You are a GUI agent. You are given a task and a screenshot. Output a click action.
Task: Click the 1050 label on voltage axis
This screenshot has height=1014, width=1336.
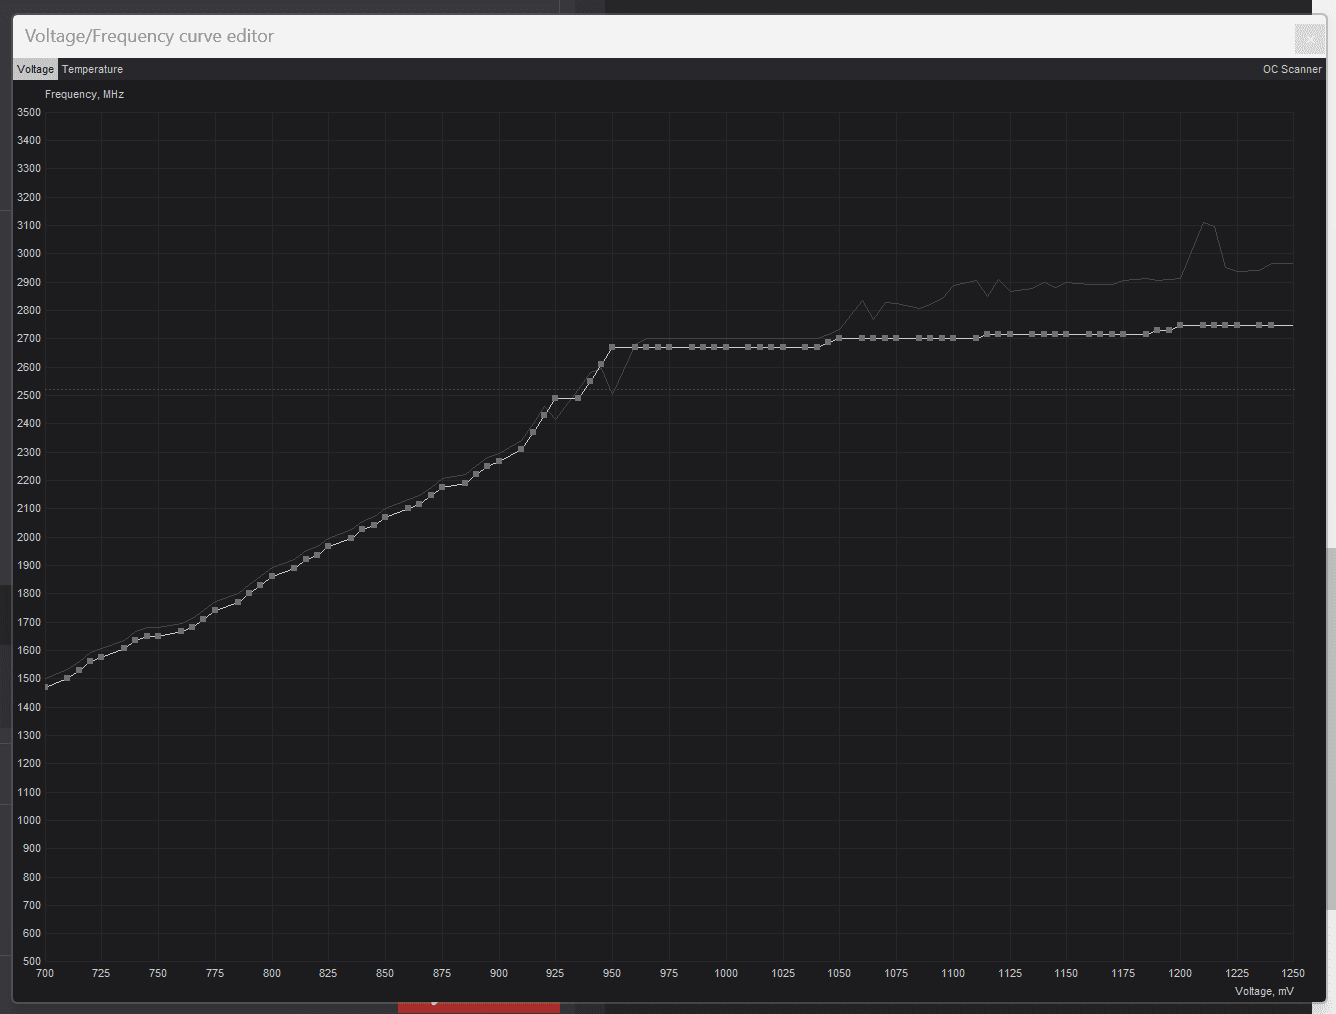point(839,973)
